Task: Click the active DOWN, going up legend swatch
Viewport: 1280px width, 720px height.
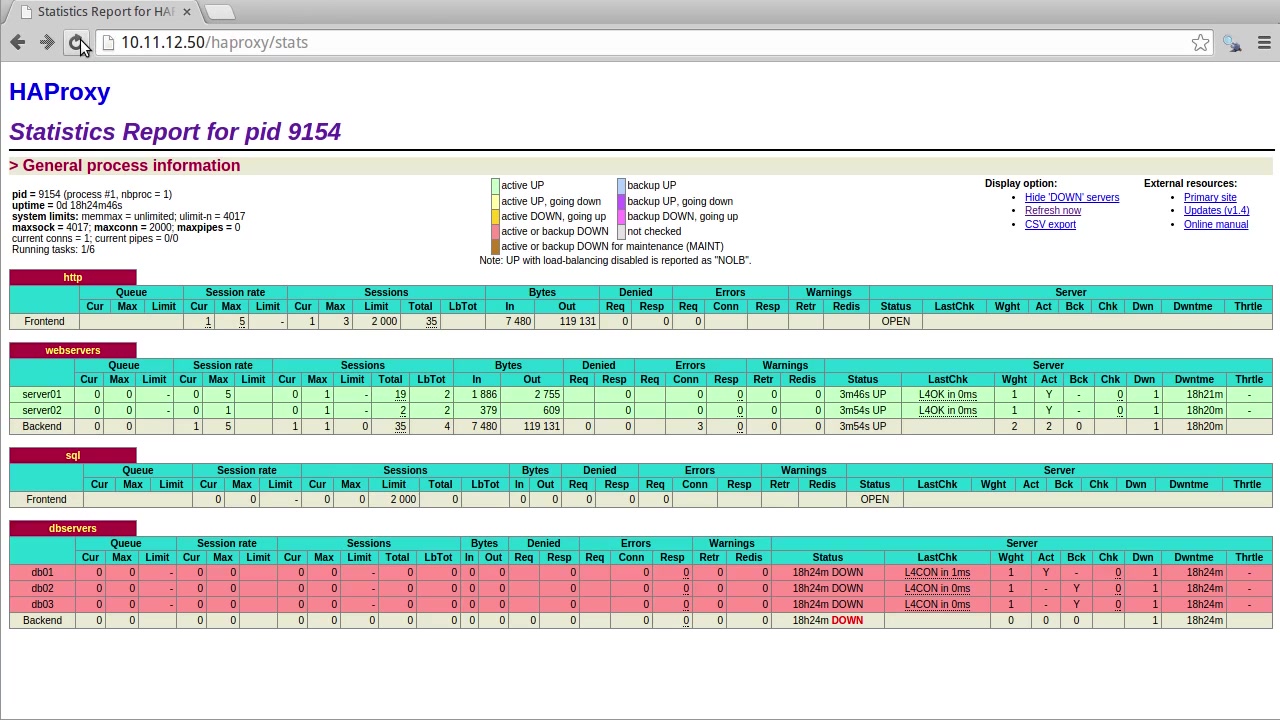Action: pos(495,216)
